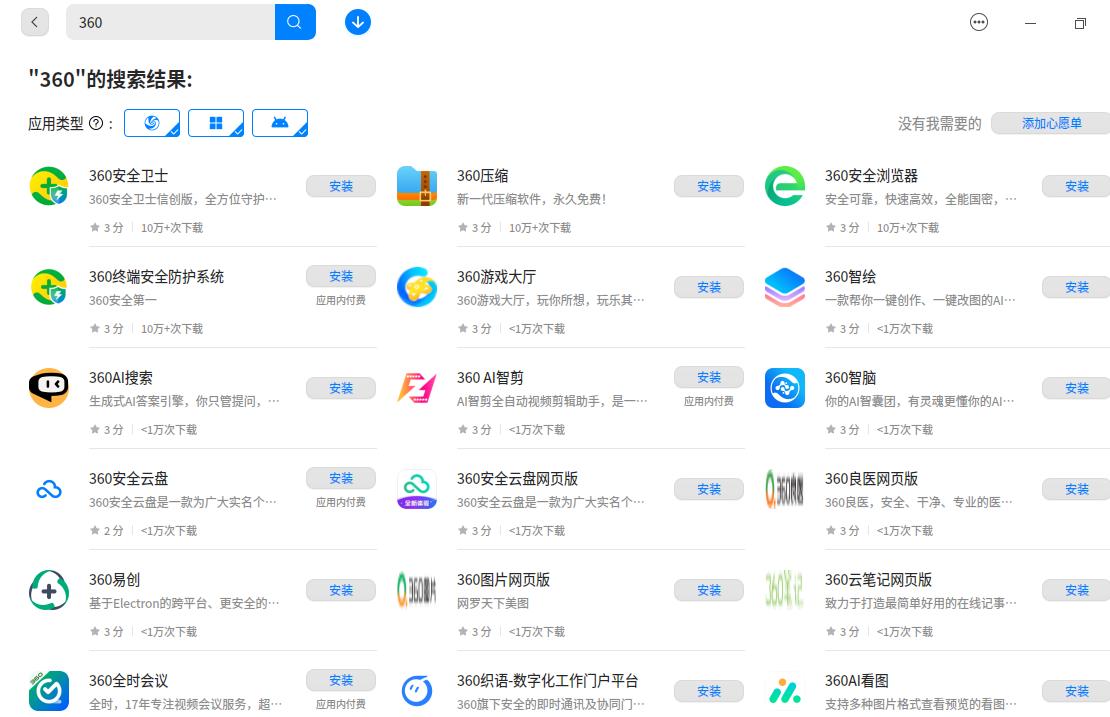Screen dimensions: 1110x717
Task: Open the 360安全卫士 title text
Action: pos(128,176)
